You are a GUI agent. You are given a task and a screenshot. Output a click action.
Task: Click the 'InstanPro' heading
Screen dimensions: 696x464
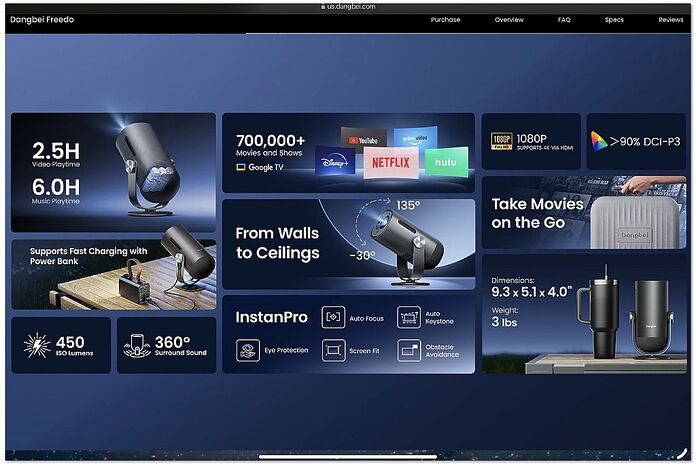(272, 317)
